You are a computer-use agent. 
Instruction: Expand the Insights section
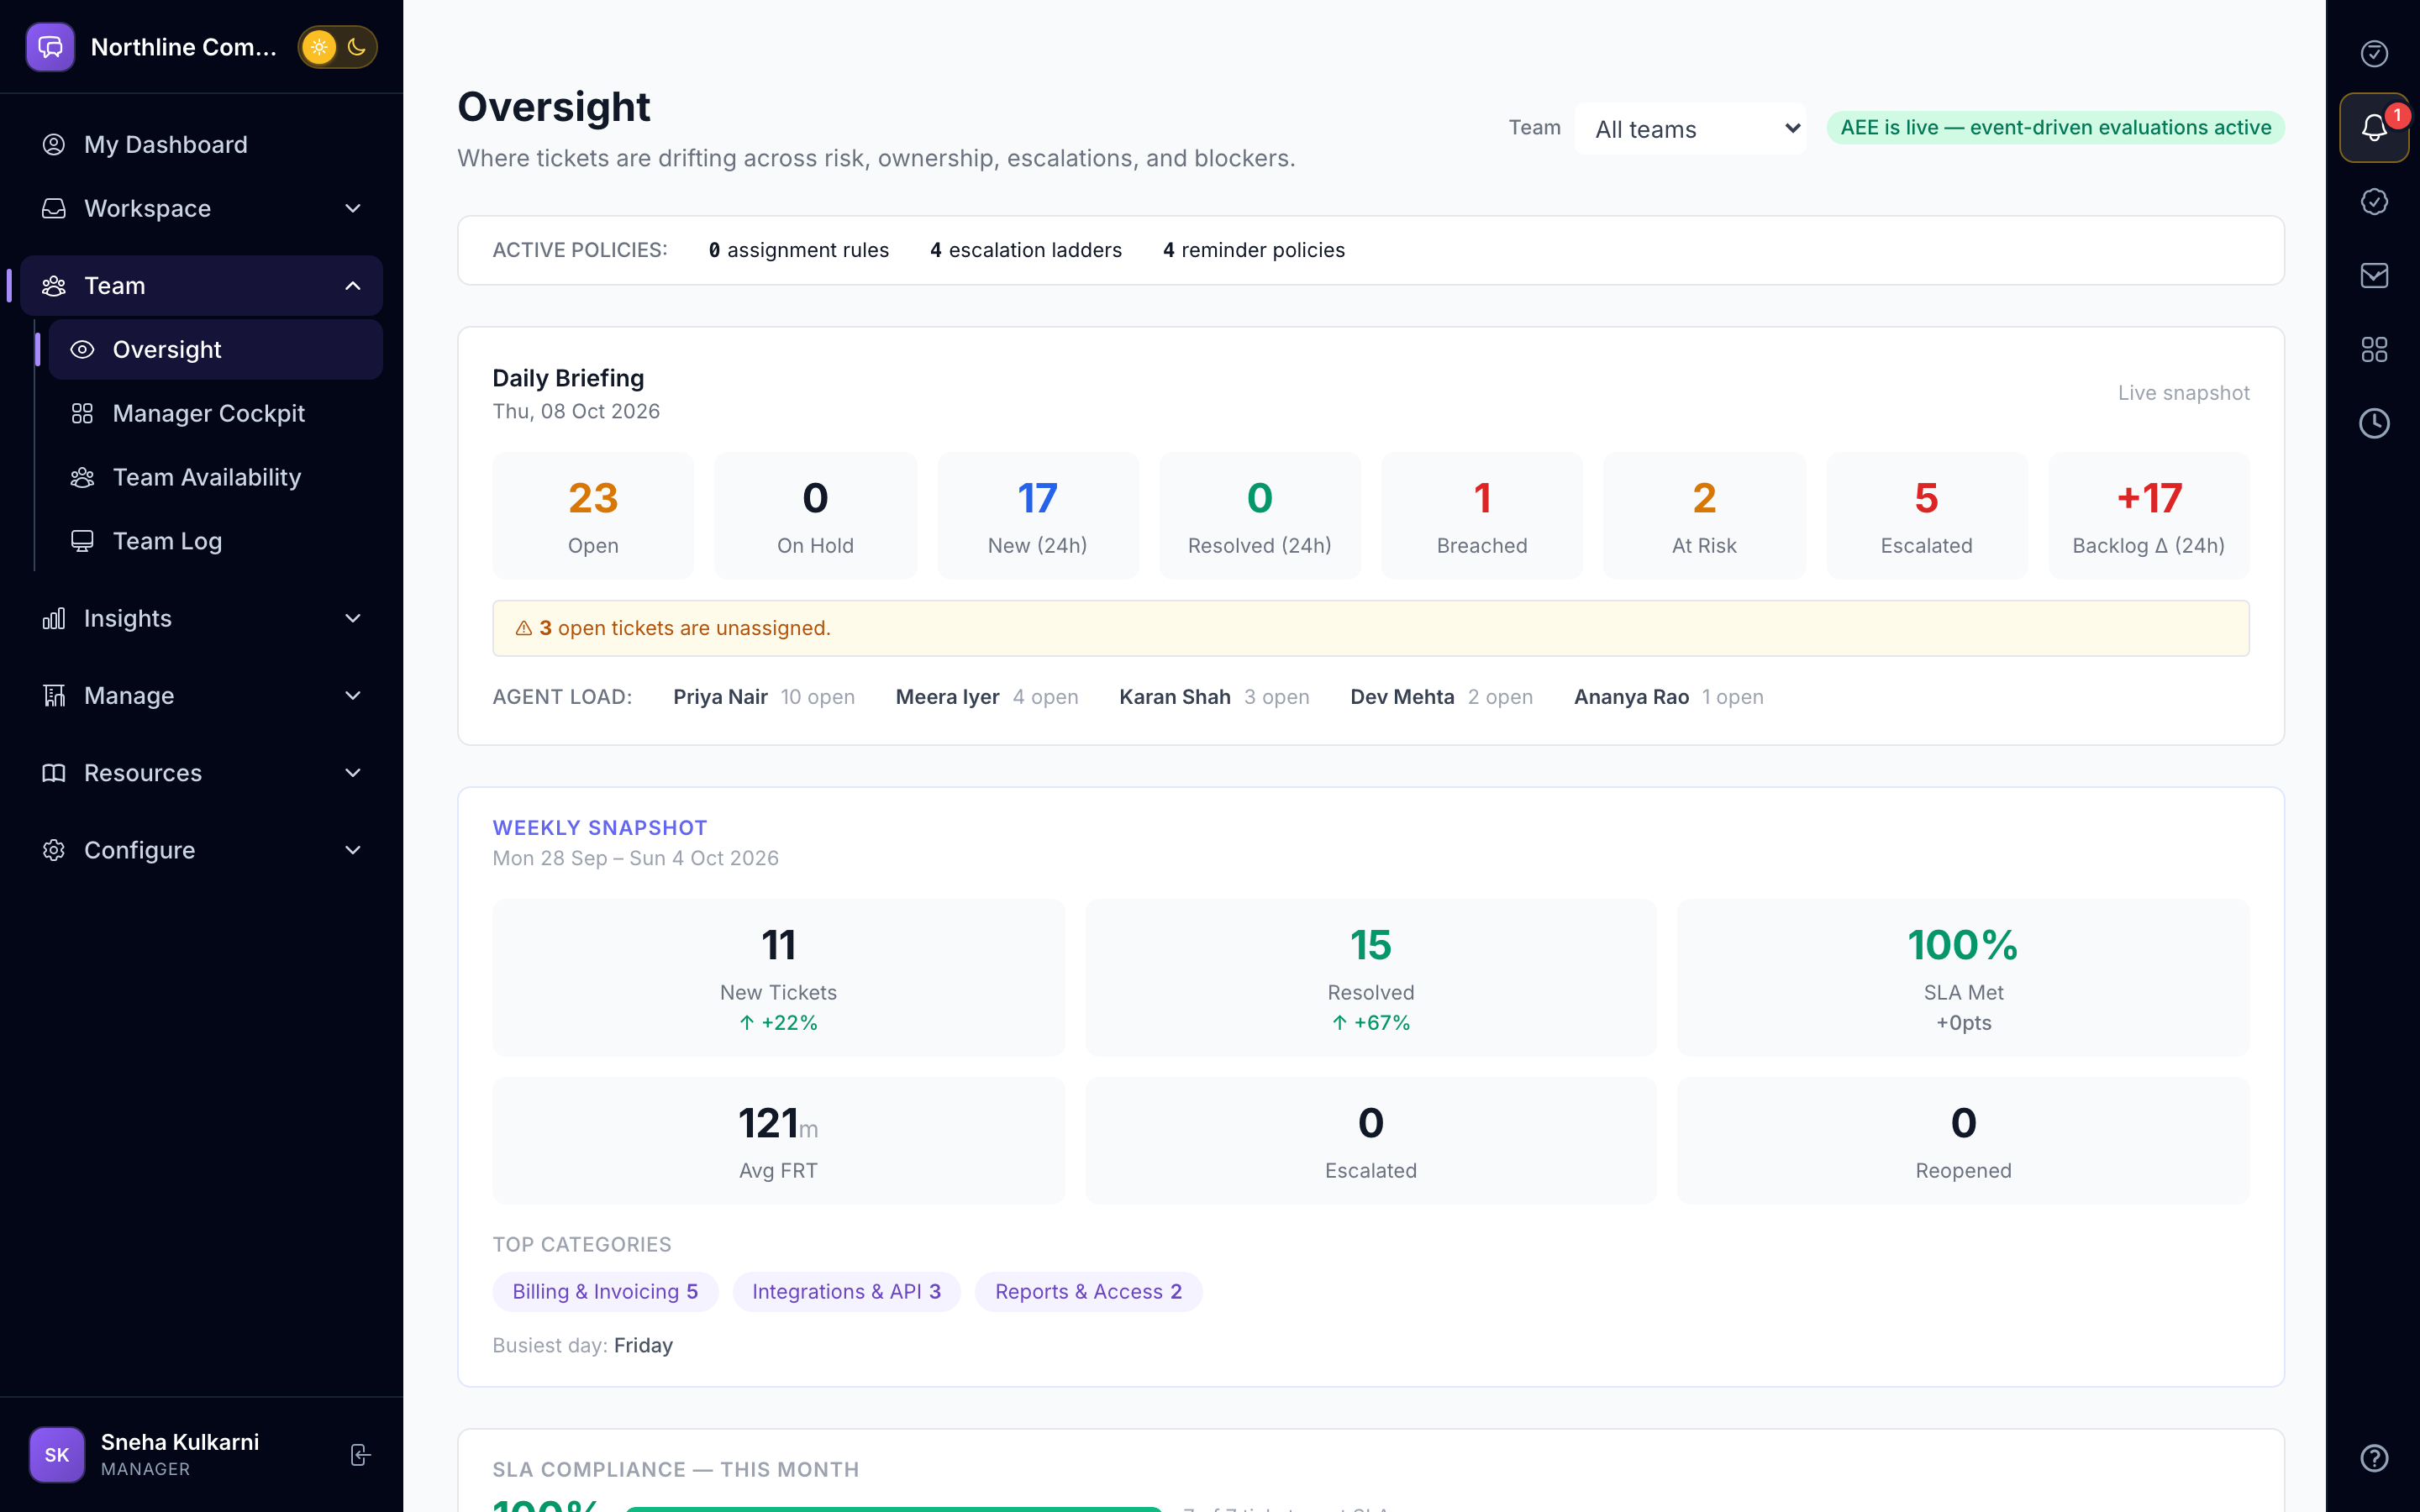point(201,618)
